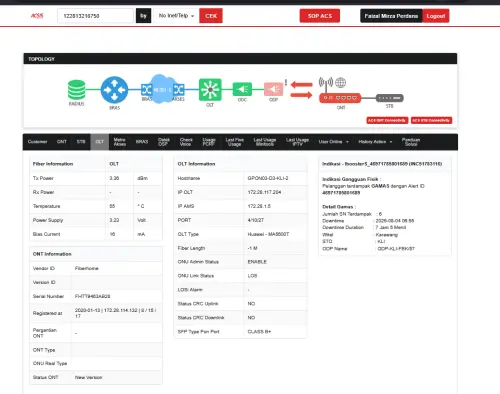Open the STB tab
This screenshot has height=394, width=500.
coord(81,142)
